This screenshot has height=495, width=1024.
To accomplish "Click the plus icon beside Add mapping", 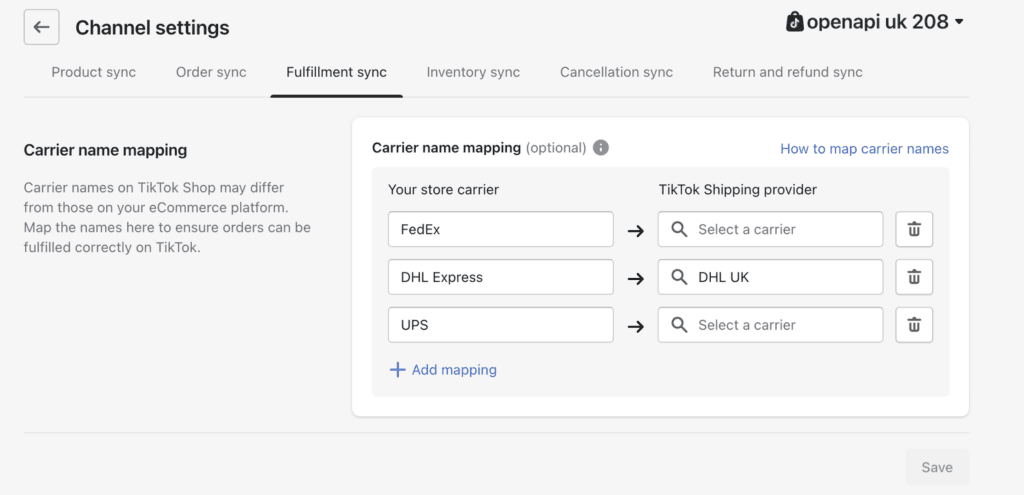I will pyautogui.click(x=397, y=370).
